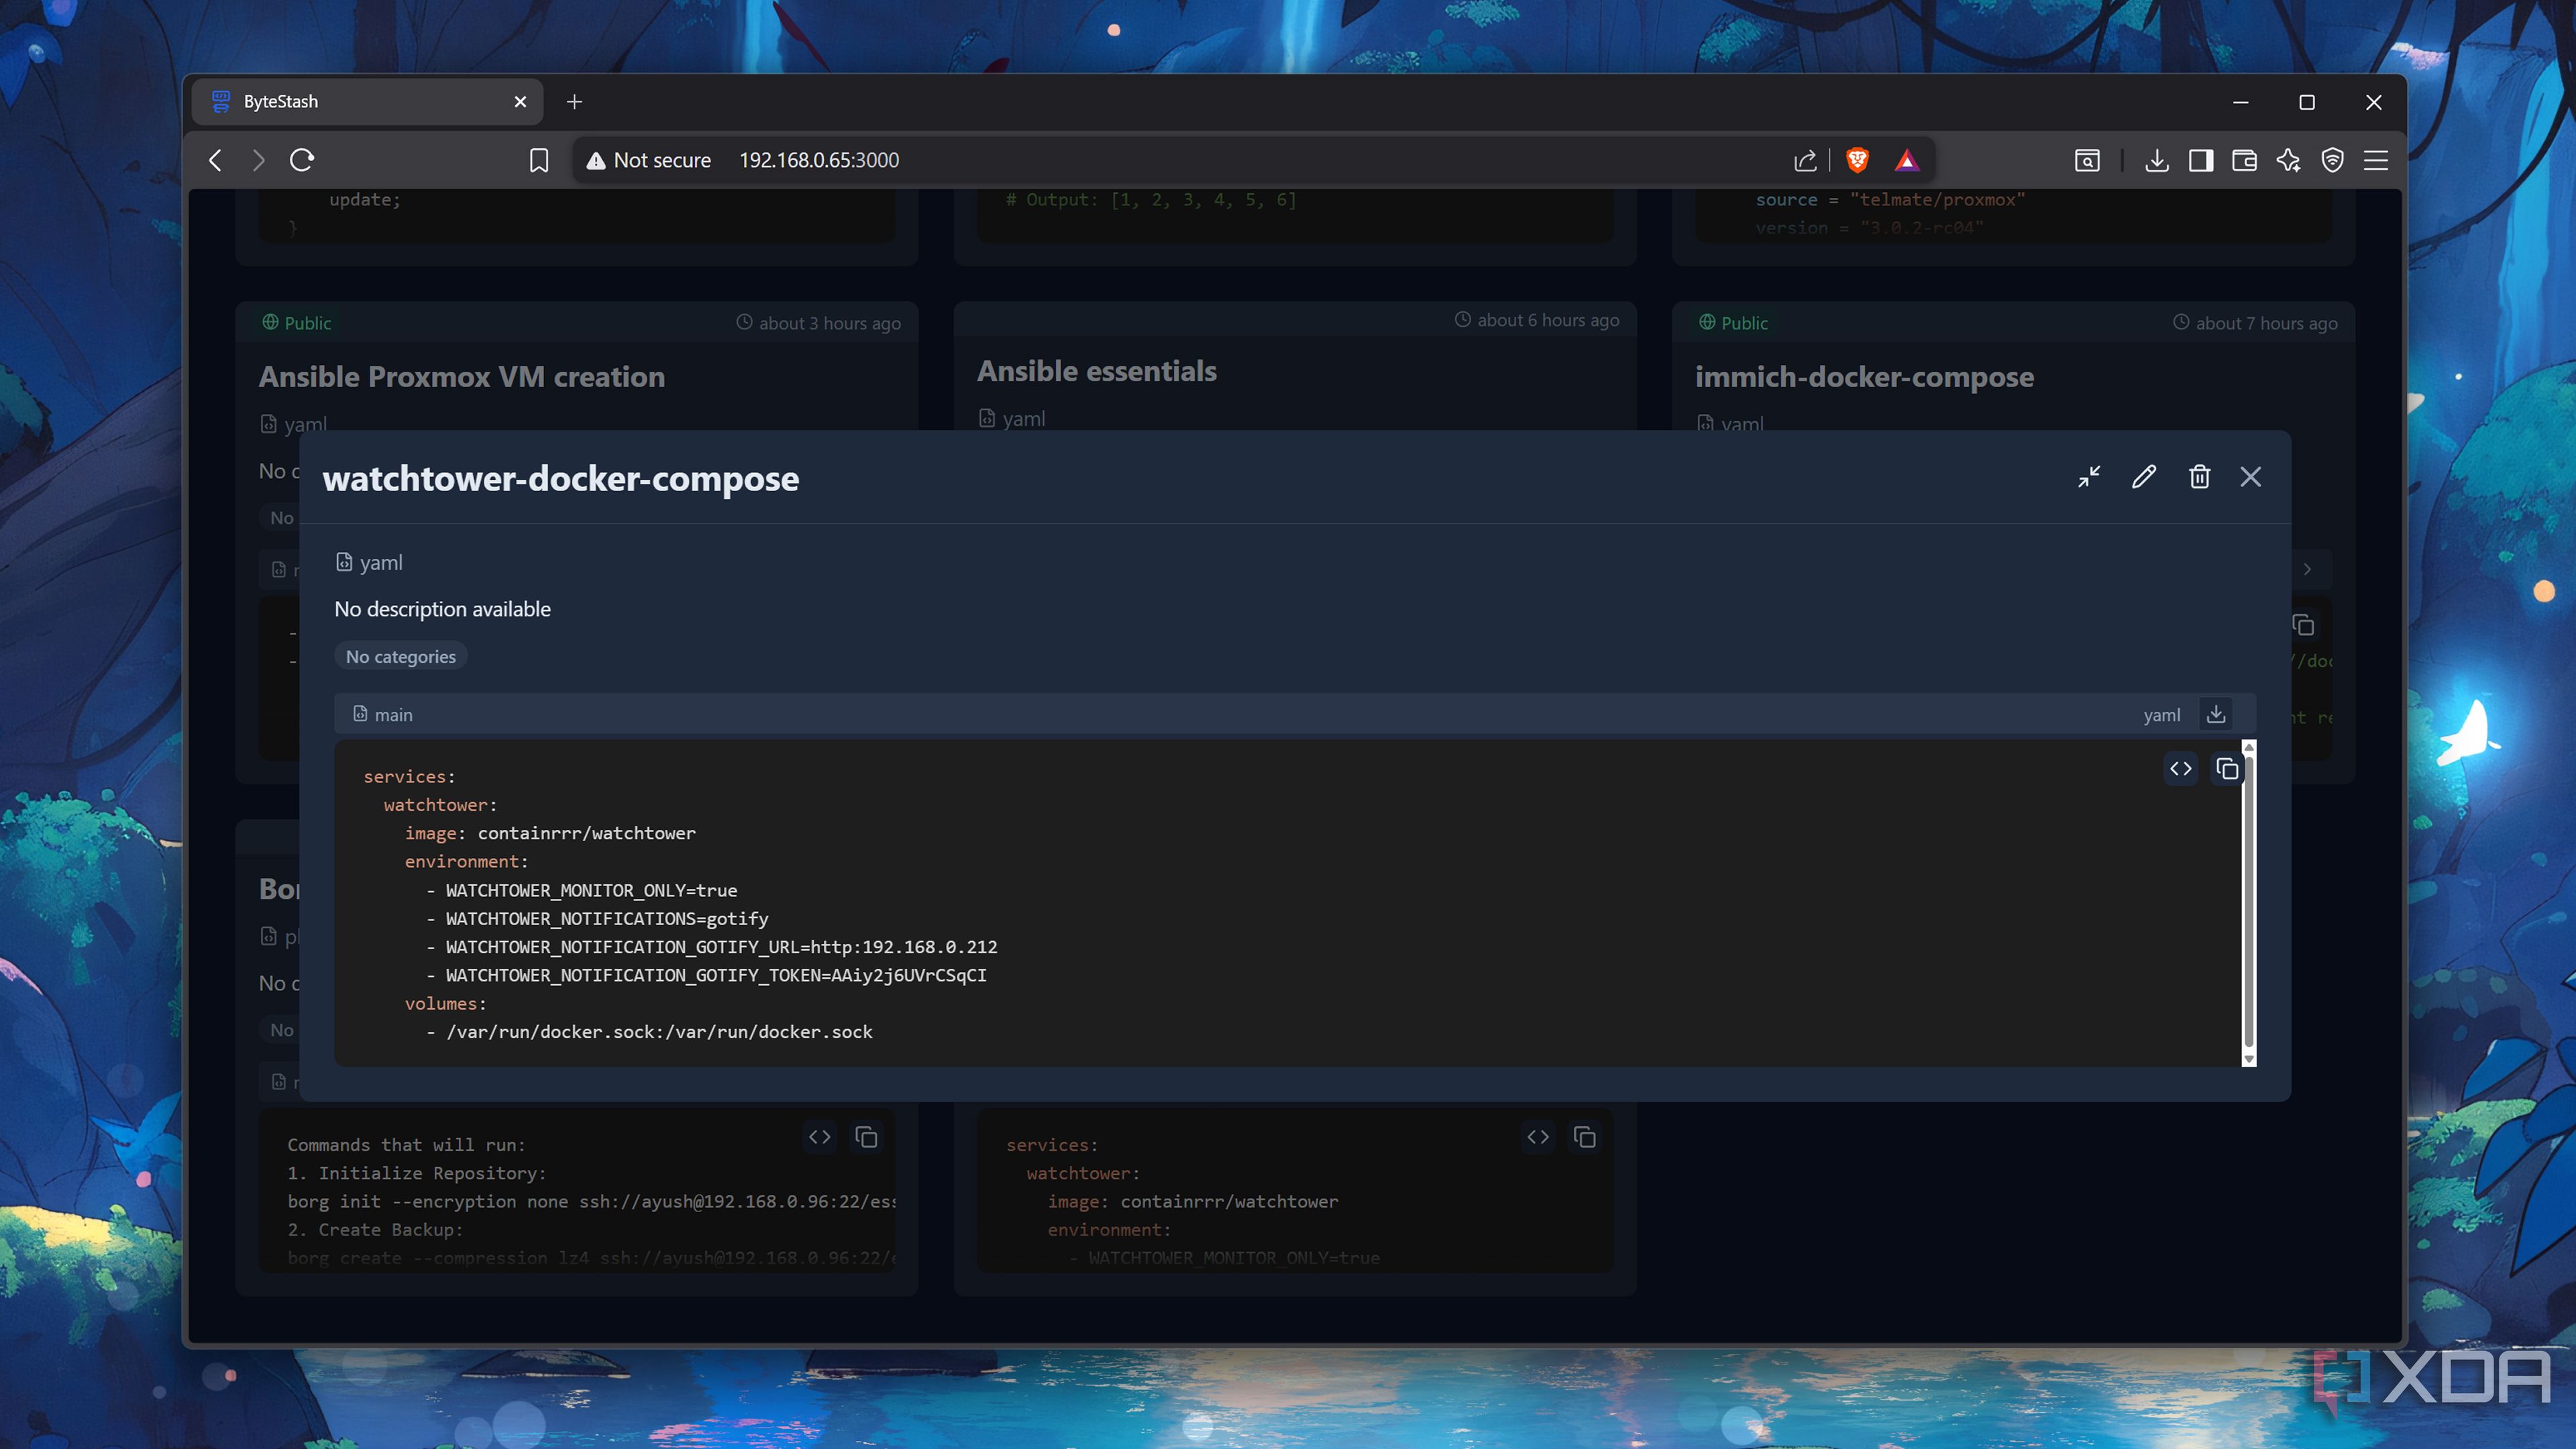Click the GOTIFY_URL environment line
2576x1449 pixels.
711,947
